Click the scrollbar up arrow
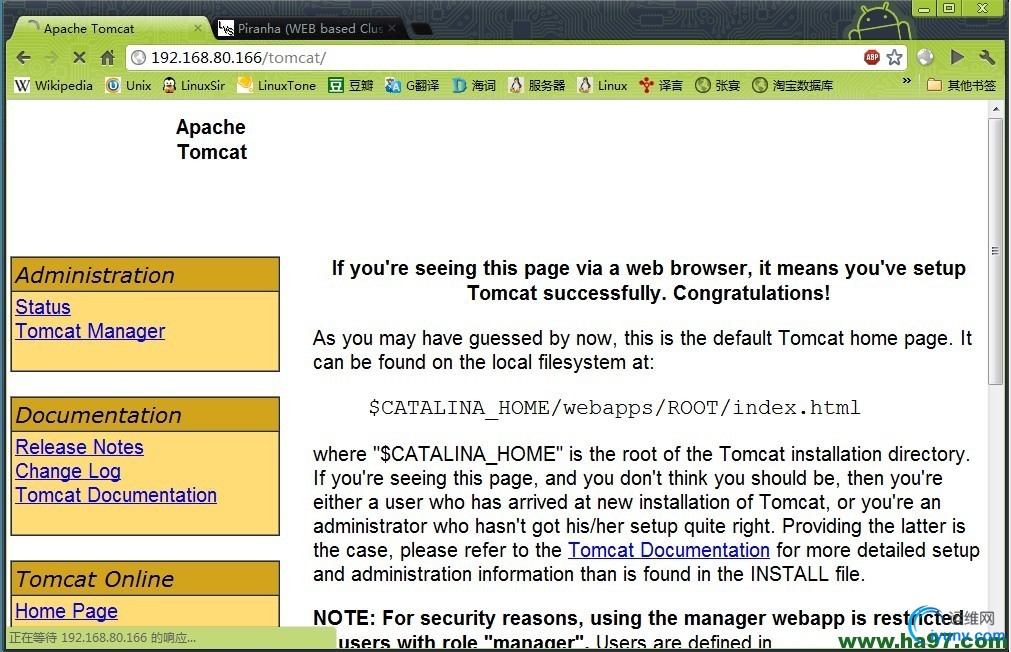1011x652 pixels. [996, 109]
